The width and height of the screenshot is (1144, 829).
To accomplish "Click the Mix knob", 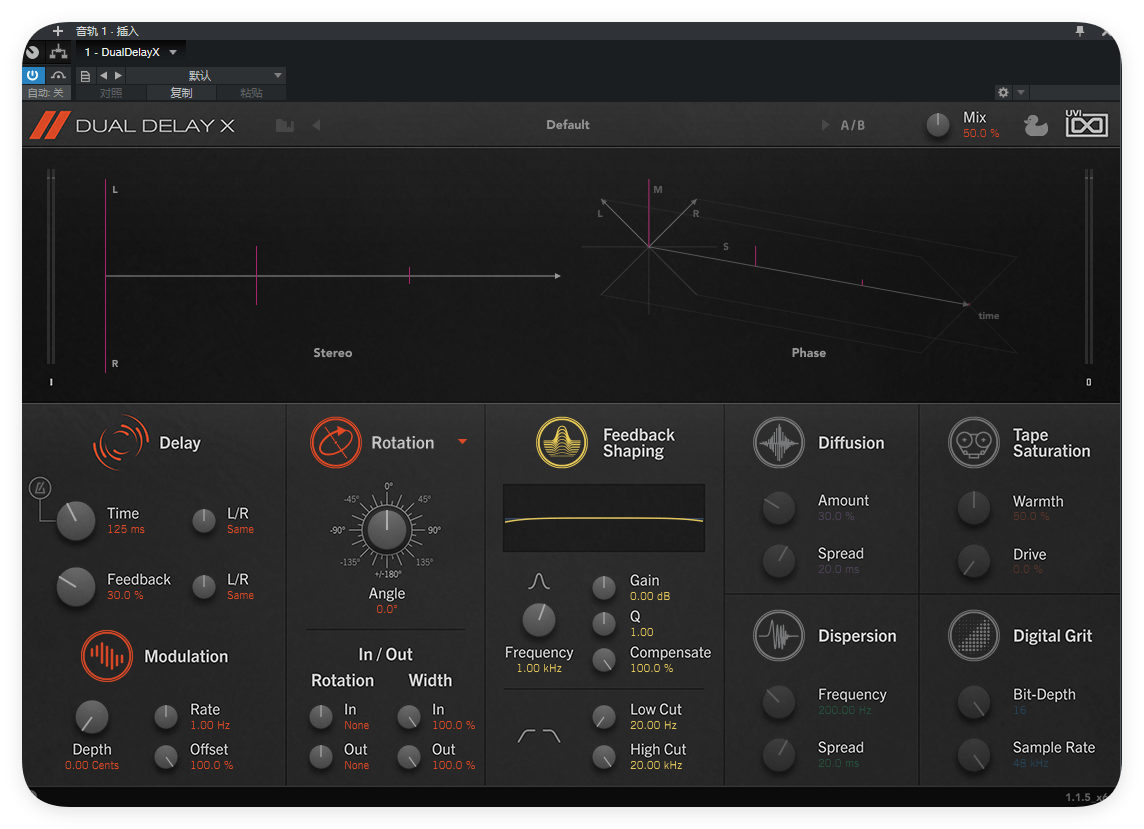I will click(938, 125).
